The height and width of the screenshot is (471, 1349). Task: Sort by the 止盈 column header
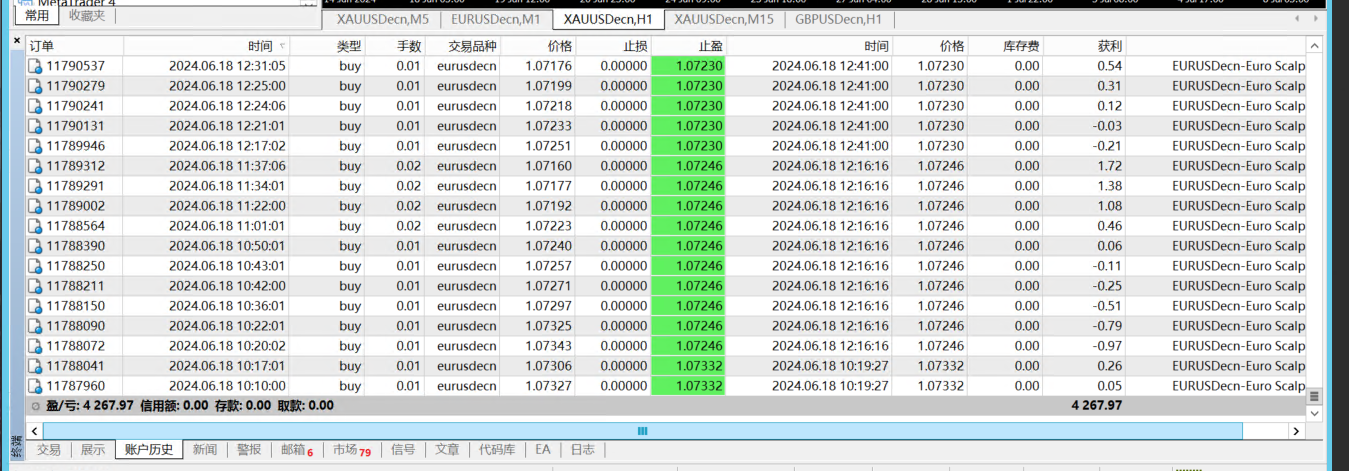[x=689, y=46]
